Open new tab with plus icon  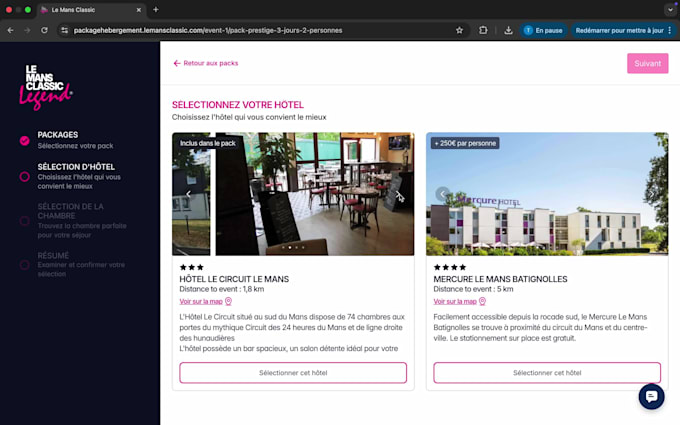pos(156,10)
